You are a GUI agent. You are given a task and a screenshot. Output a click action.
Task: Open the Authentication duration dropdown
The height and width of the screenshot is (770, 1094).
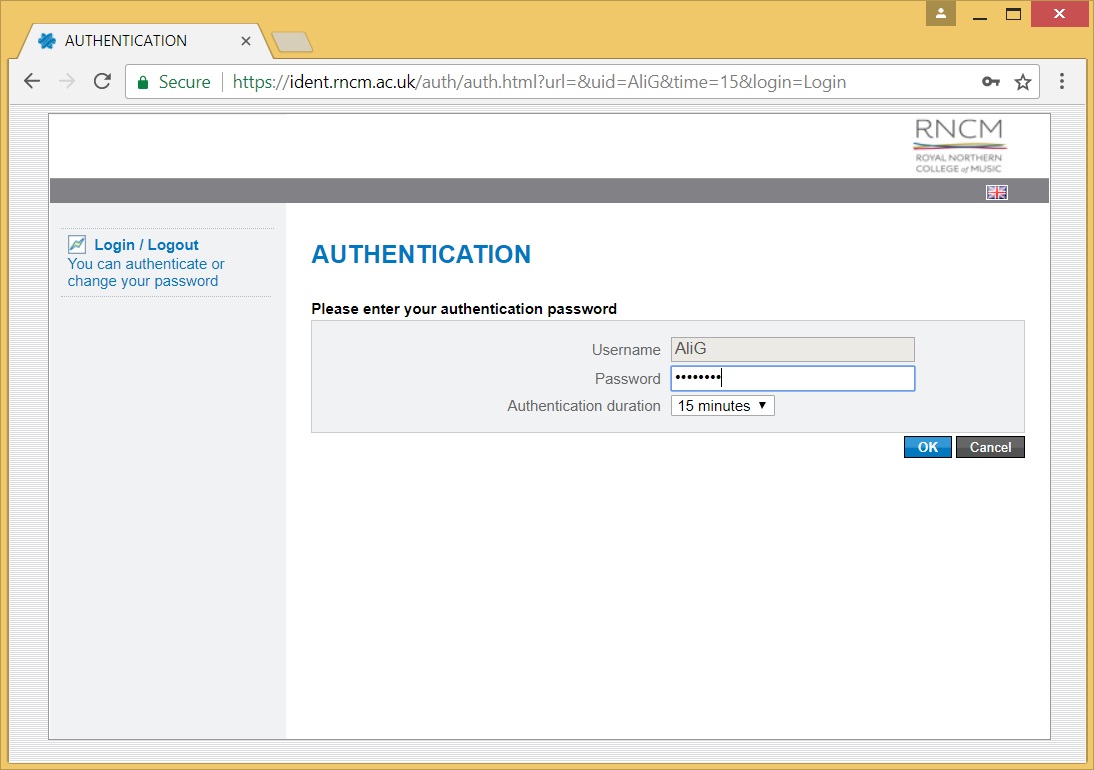(x=722, y=405)
